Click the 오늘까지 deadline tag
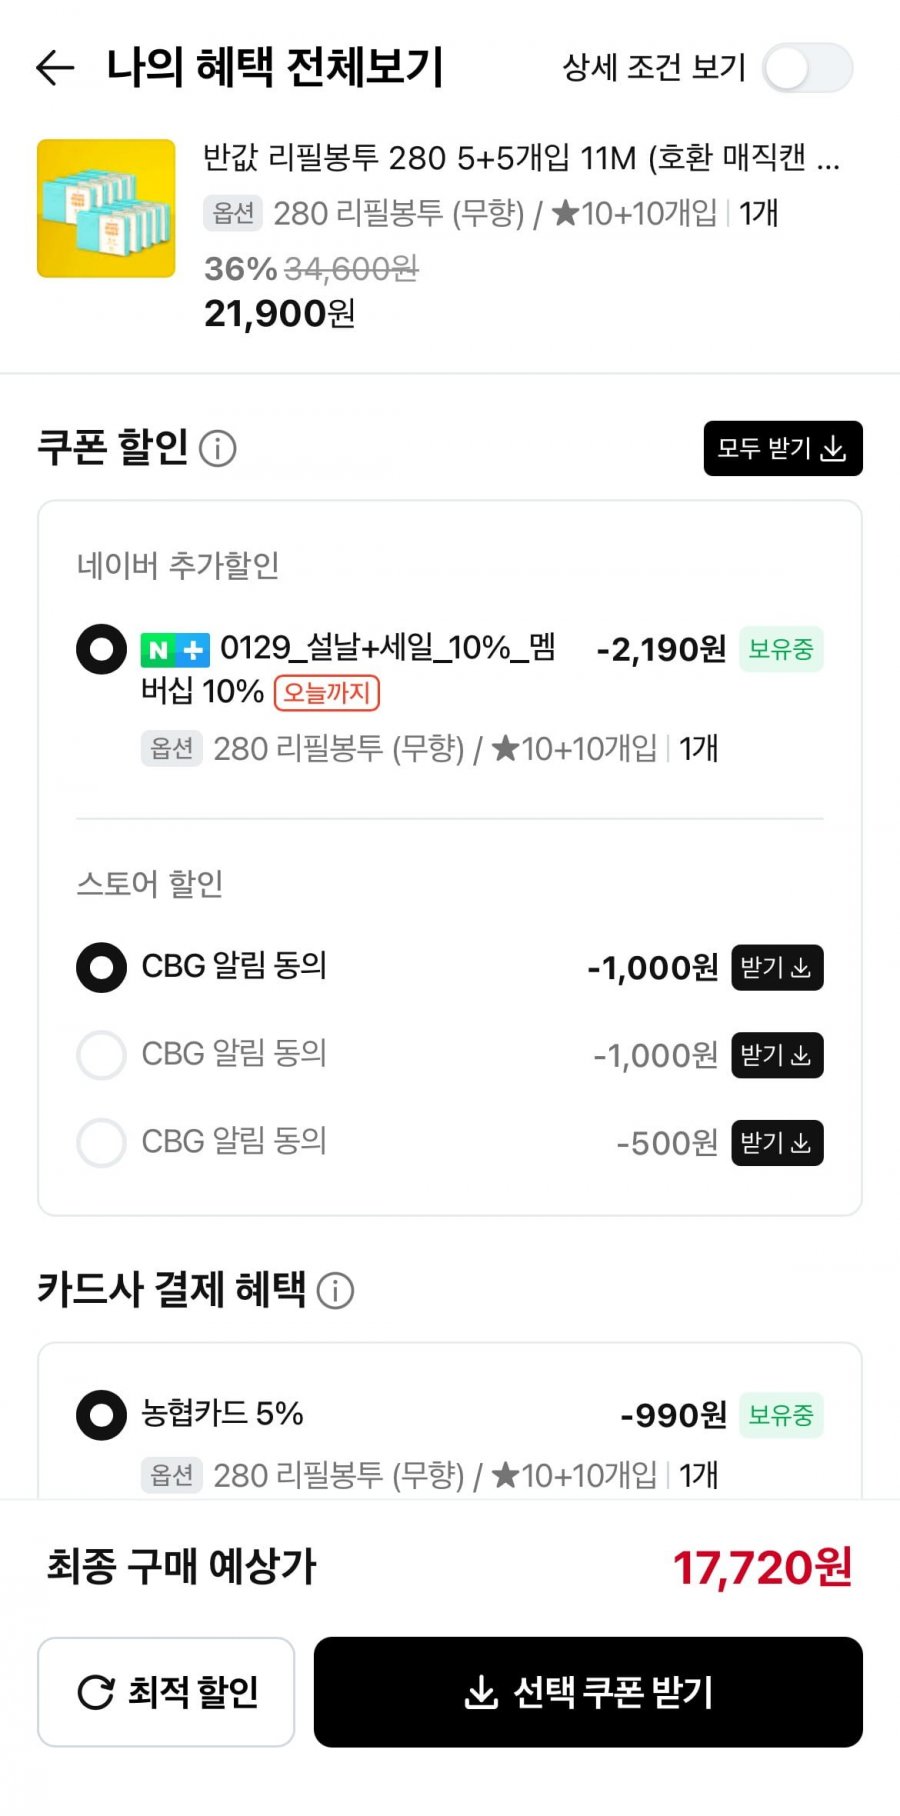The image size is (900, 1816). pyautogui.click(x=327, y=693)
